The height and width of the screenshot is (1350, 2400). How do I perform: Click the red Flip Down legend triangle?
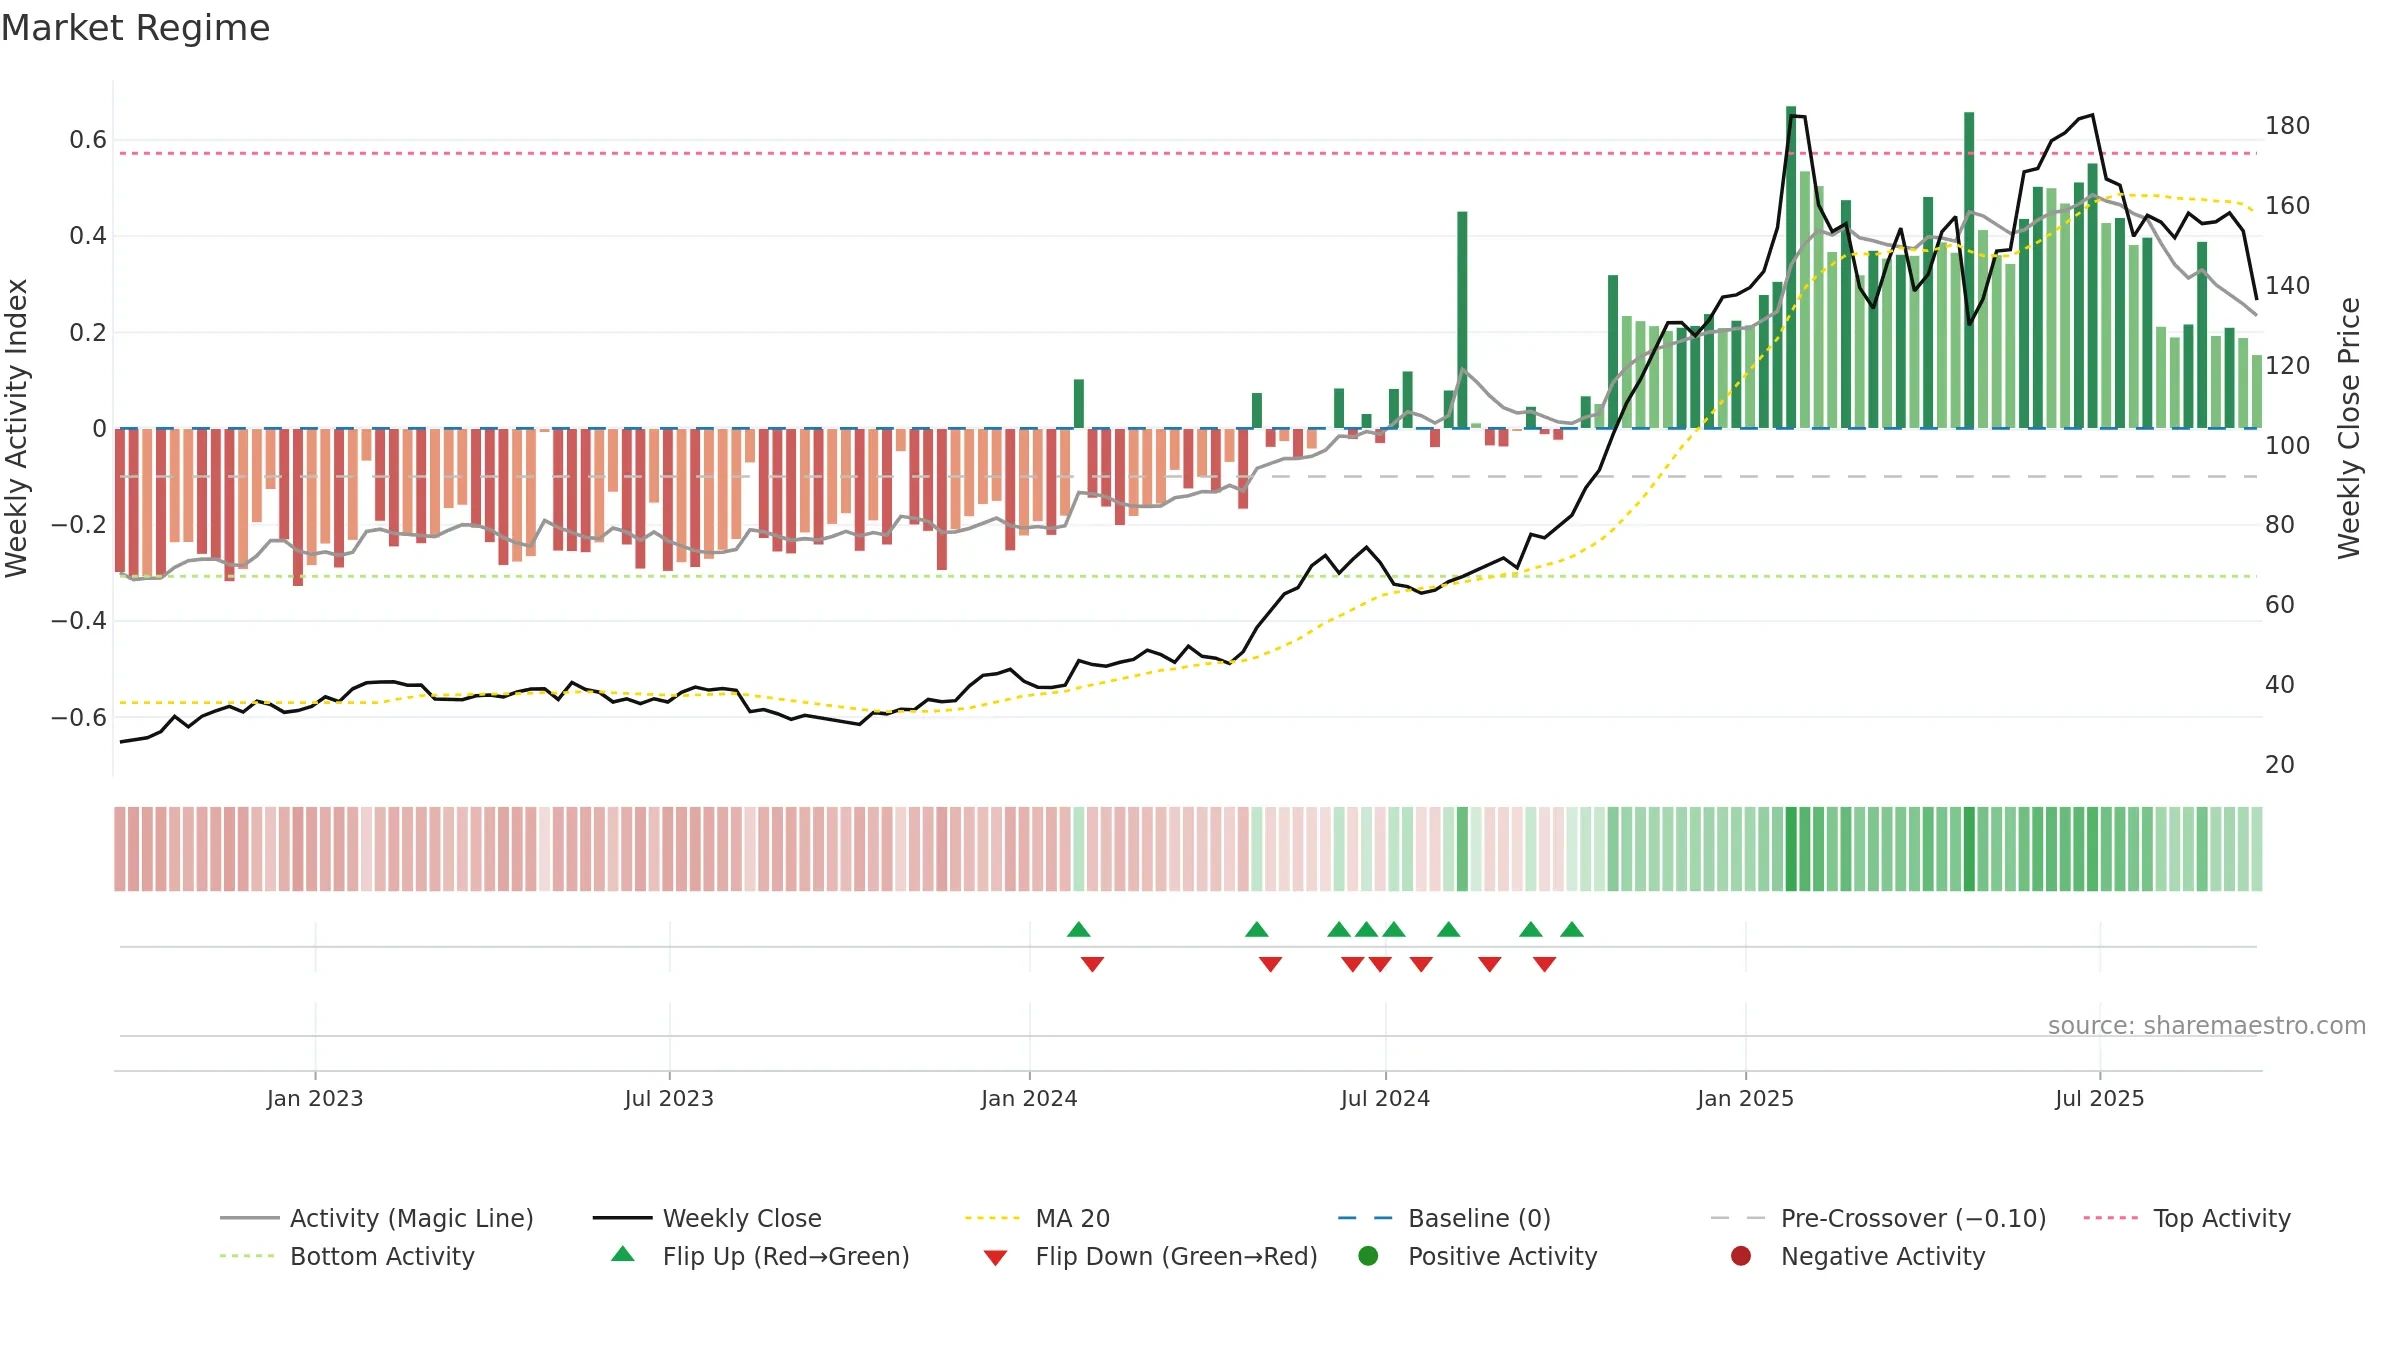click(x=995, y=1258)
